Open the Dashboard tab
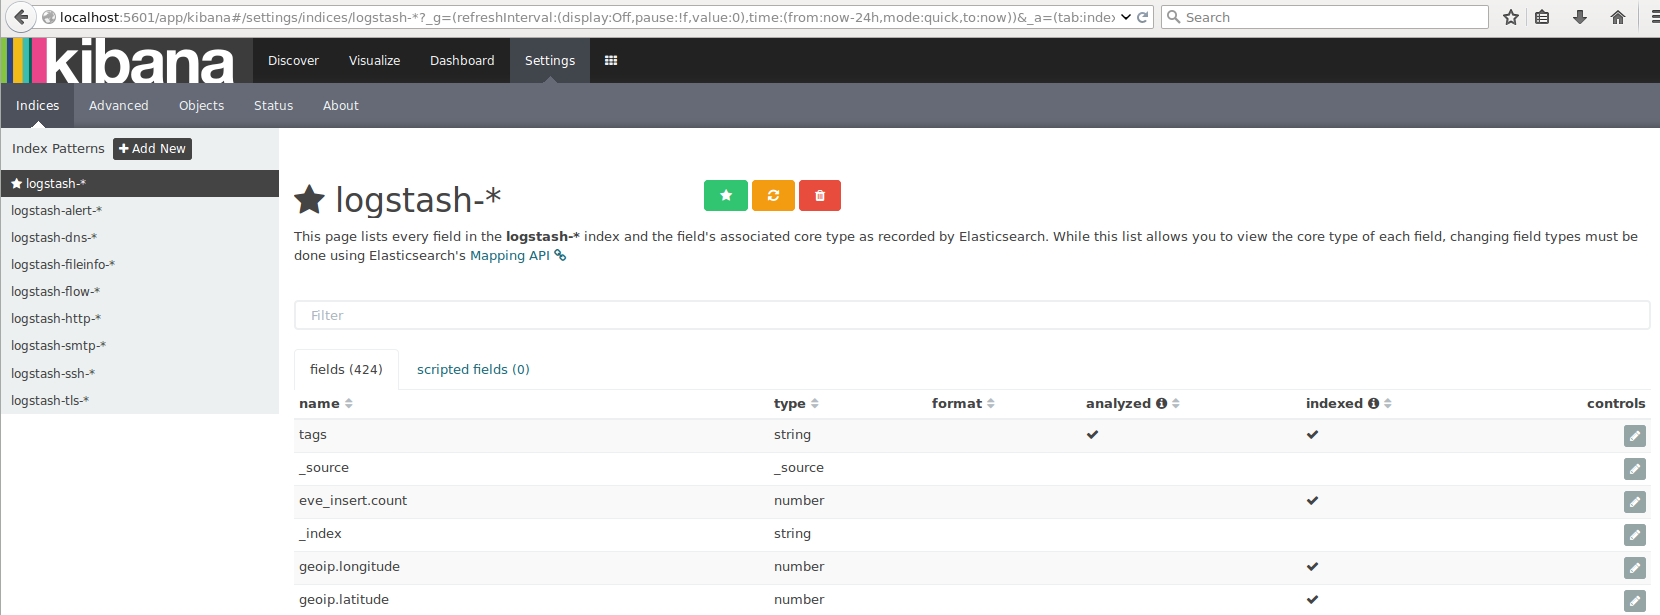Screen dimensions: 1660x615 point(462,61)
